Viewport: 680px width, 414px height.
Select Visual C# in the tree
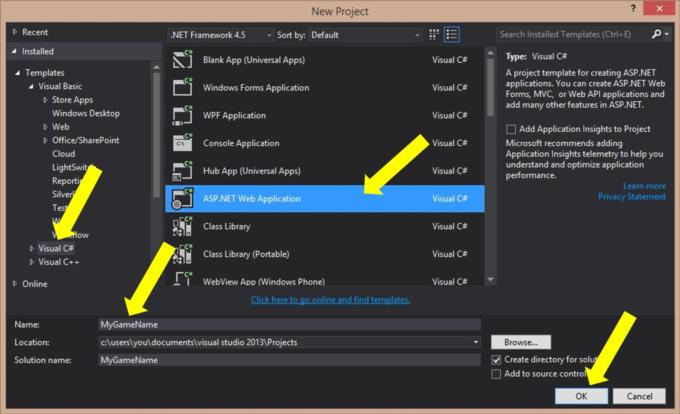[x=56, y=248]
